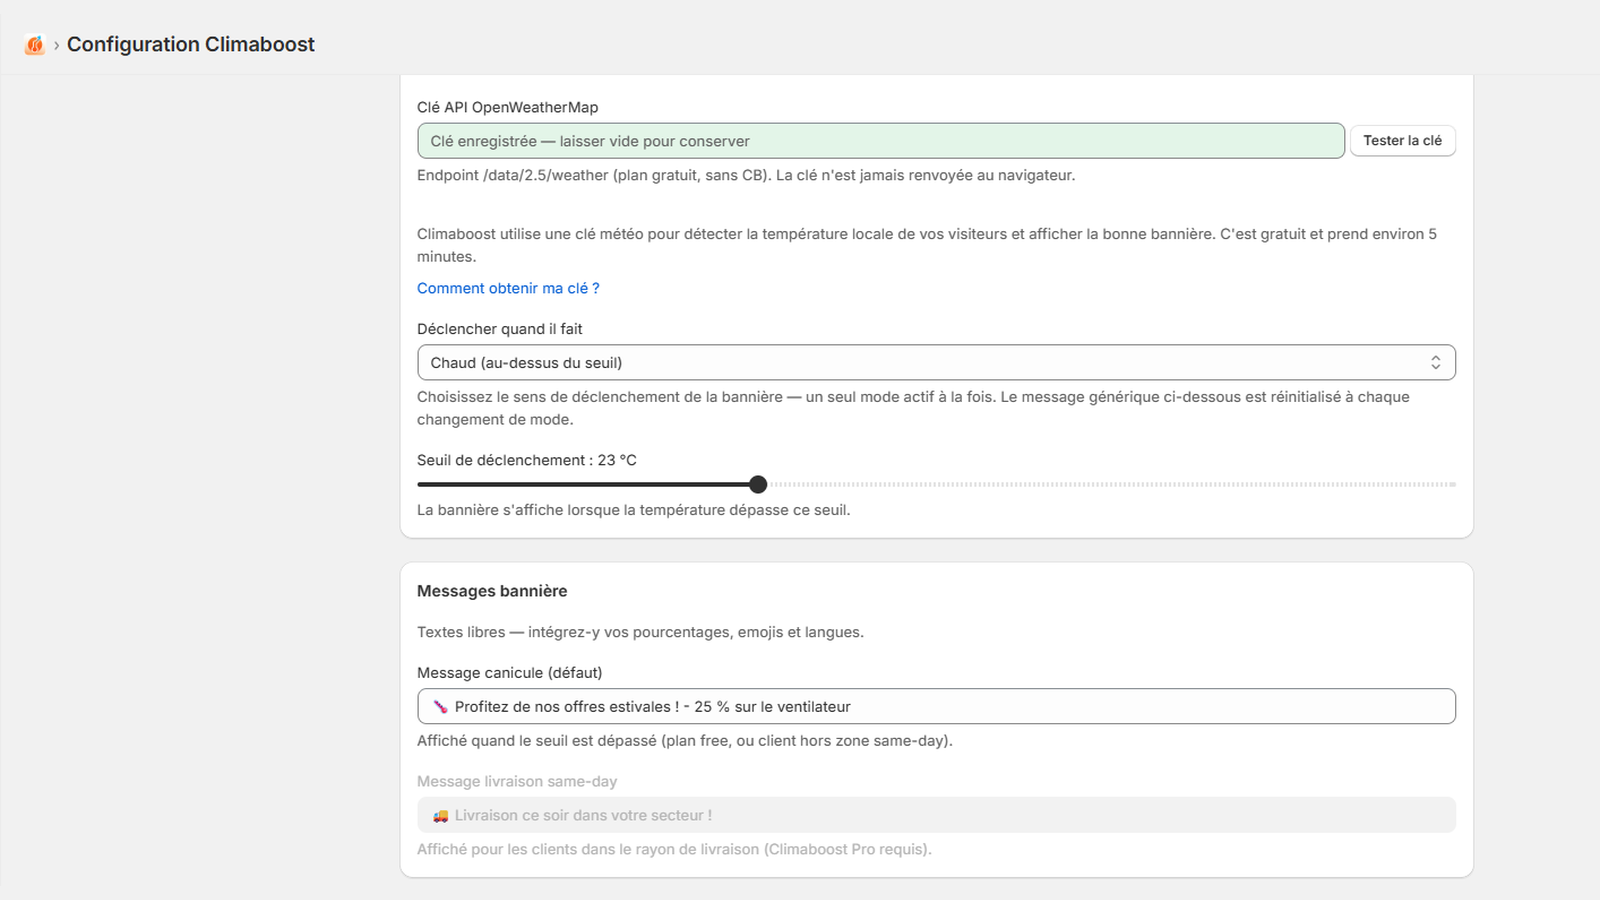Click the breadcrumb chevron separator

[x=57, y=45]
